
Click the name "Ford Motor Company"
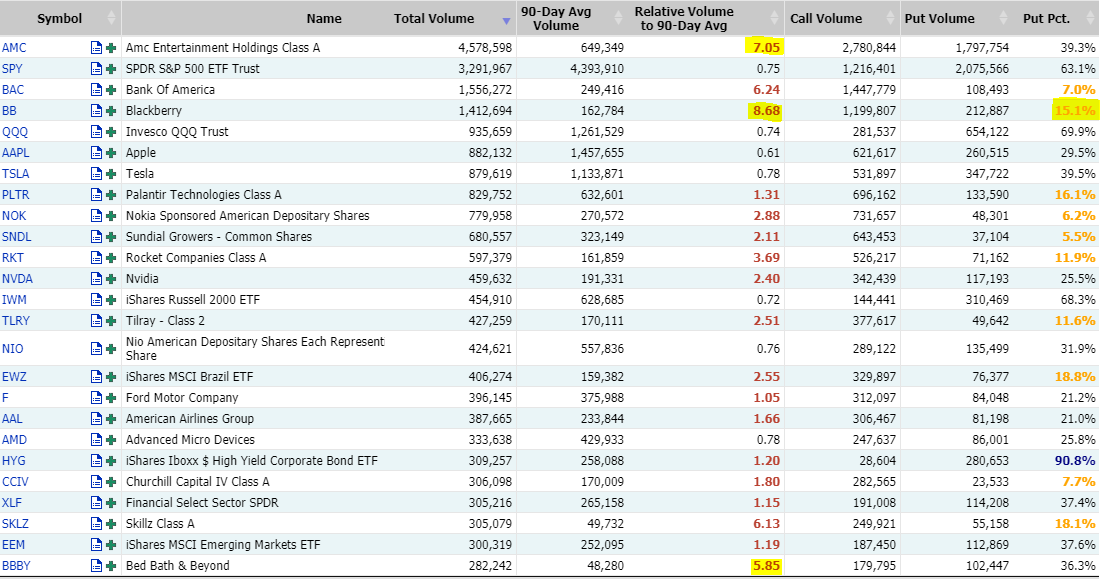pos(182,398)
